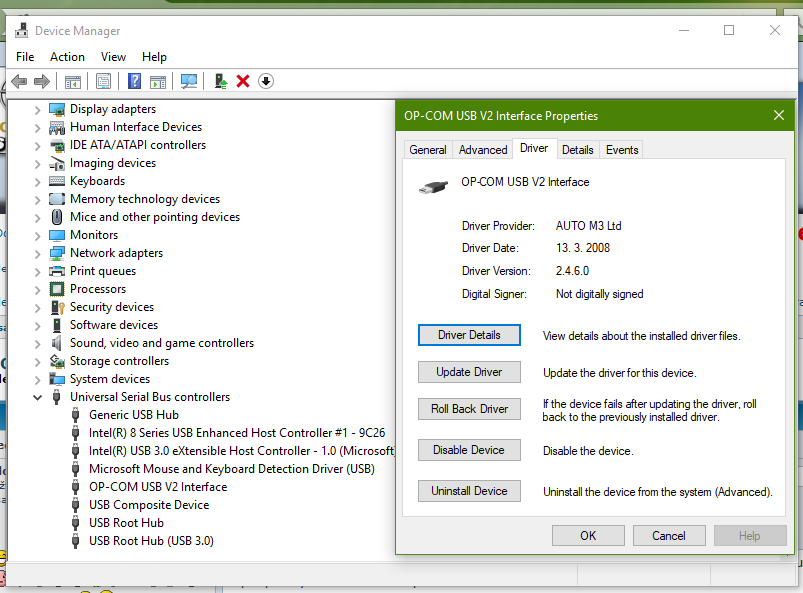Switch to the General tab
This screenshot has width=803, height=593.
[428, 150]
